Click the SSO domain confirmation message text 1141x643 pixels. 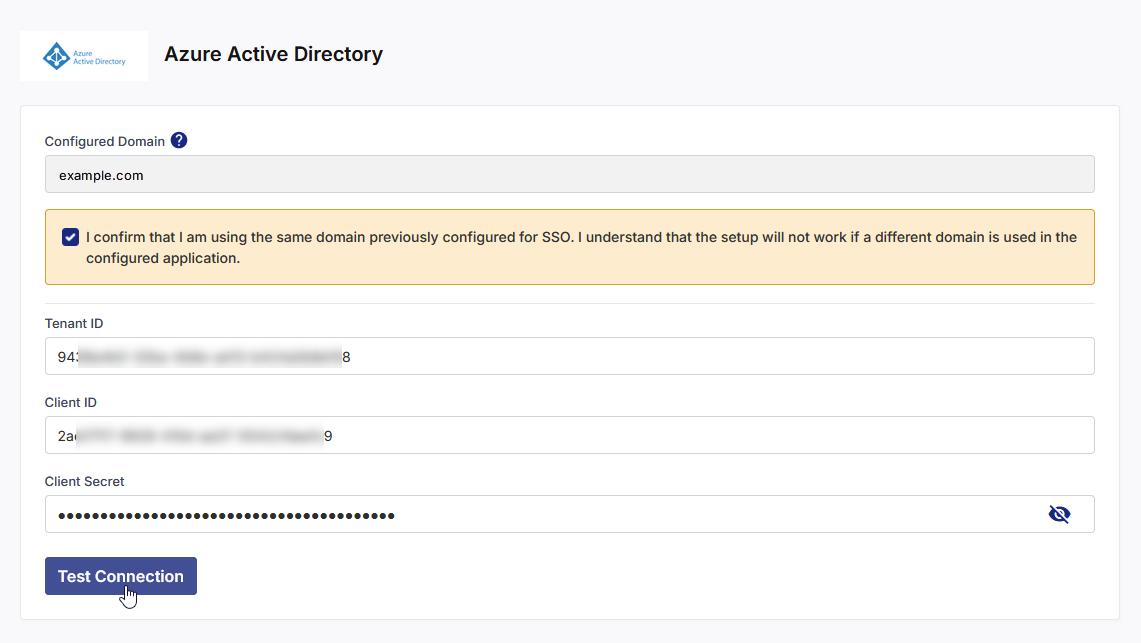pyautogui.click(x=580, y=247)
